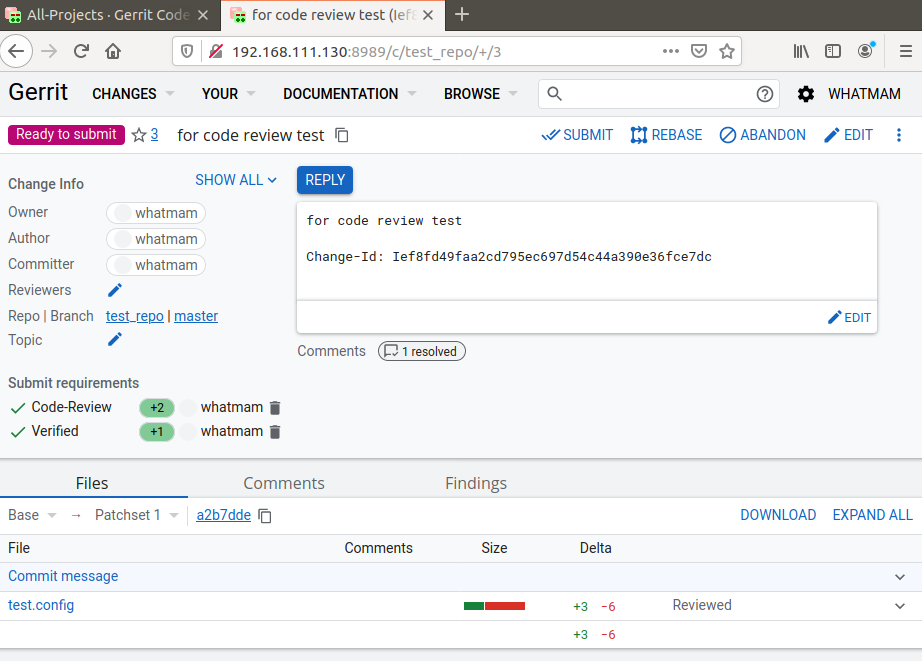
Task: Click the Author whatmam chip
Action: [x=156, y=239]
